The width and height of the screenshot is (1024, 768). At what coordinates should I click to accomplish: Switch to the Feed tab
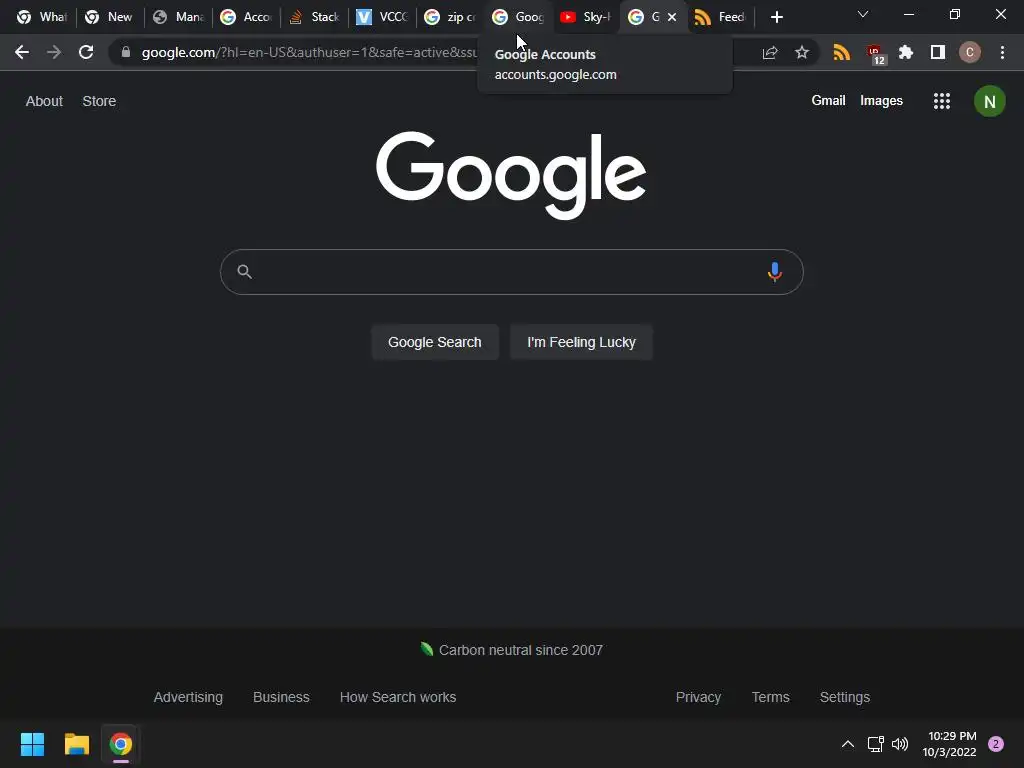click(721, 17)
